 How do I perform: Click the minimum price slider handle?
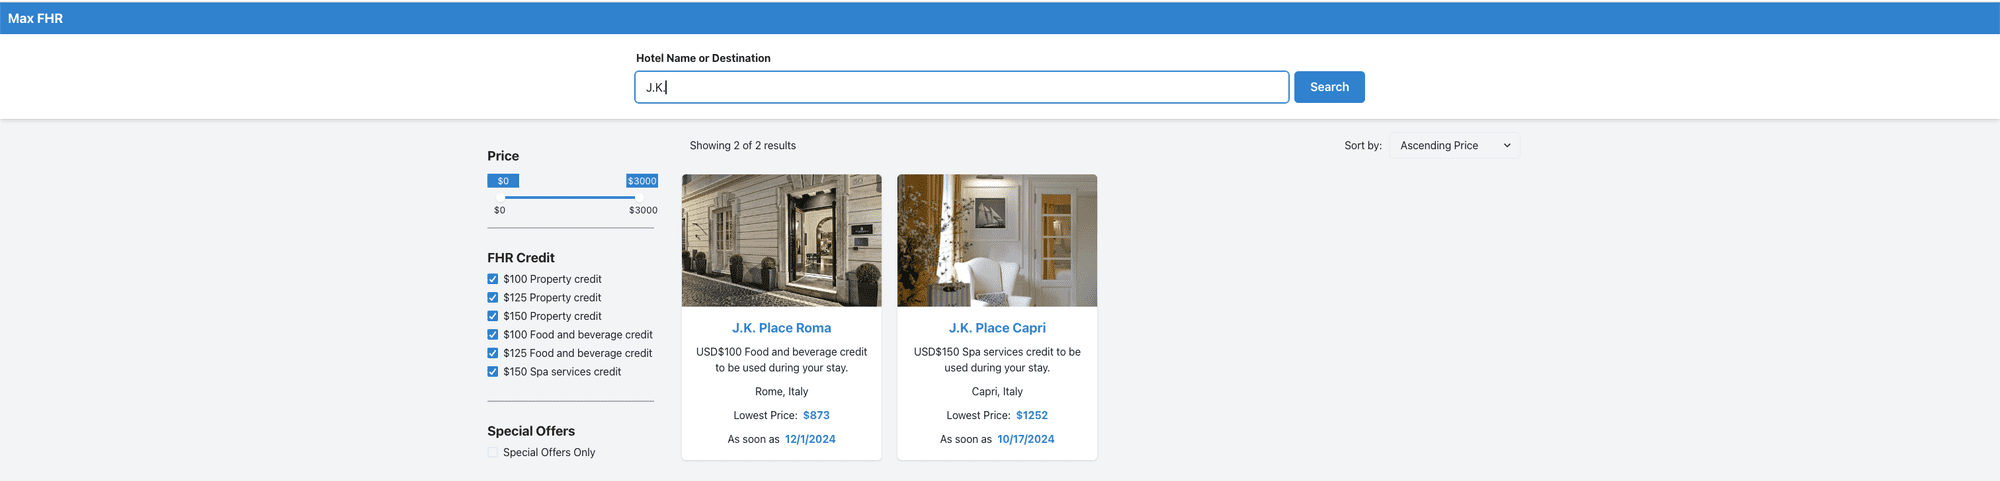tap(503, 197)
